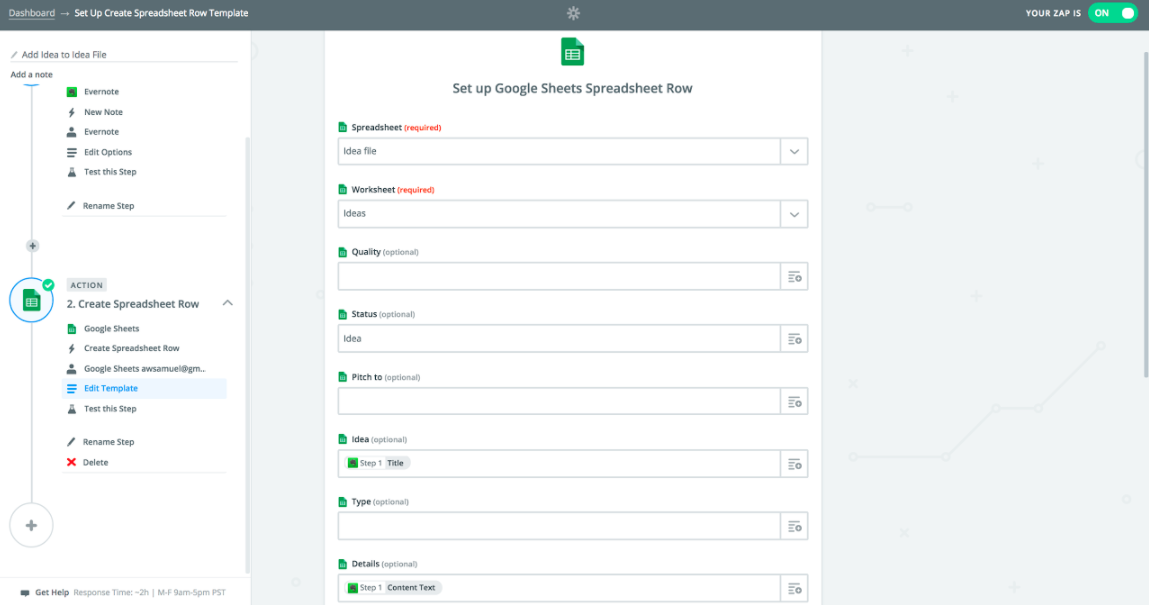This screenshot has width=1149, height=605.
Task: Toggle the Your Zap Is ON switch
Action: coord(1112,13)
